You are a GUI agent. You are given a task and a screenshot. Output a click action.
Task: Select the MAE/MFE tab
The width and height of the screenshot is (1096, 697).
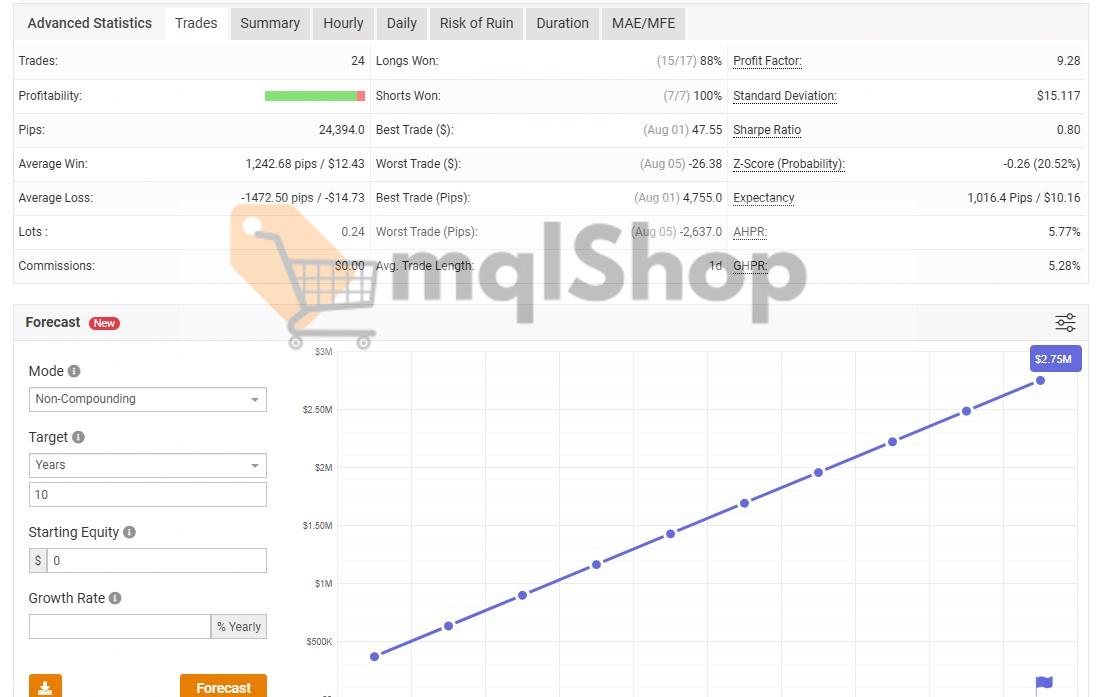click(643, 23)
